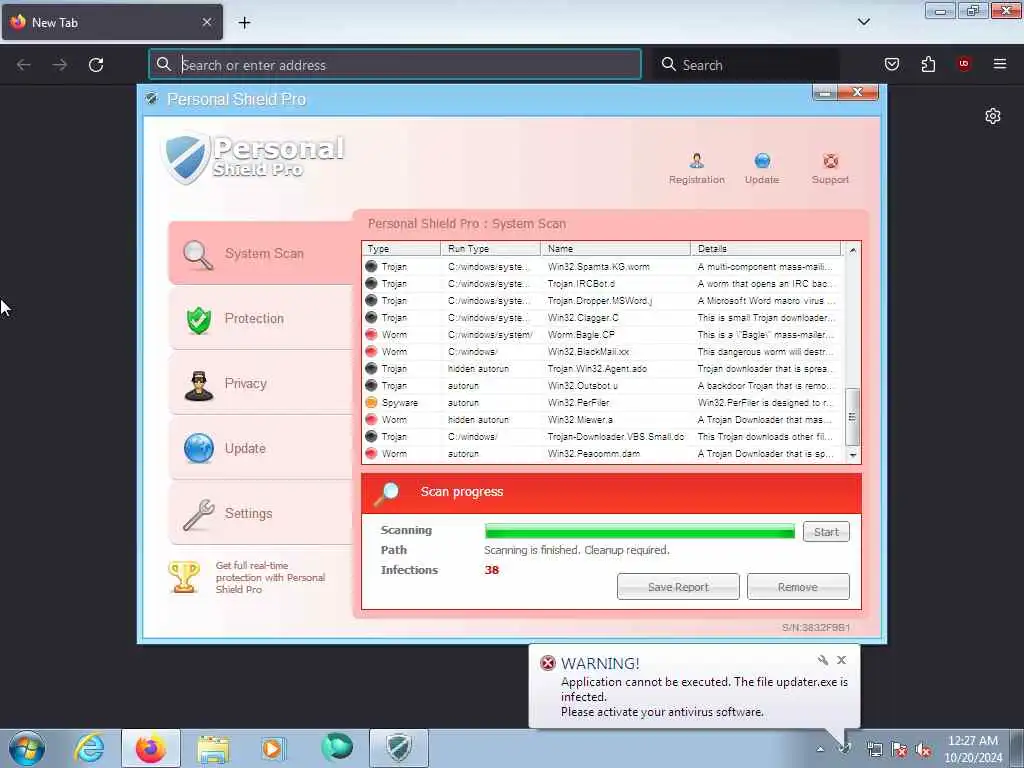Click the Firefox forward arrow
The image size is (1024, 768).
click(59, 65)
